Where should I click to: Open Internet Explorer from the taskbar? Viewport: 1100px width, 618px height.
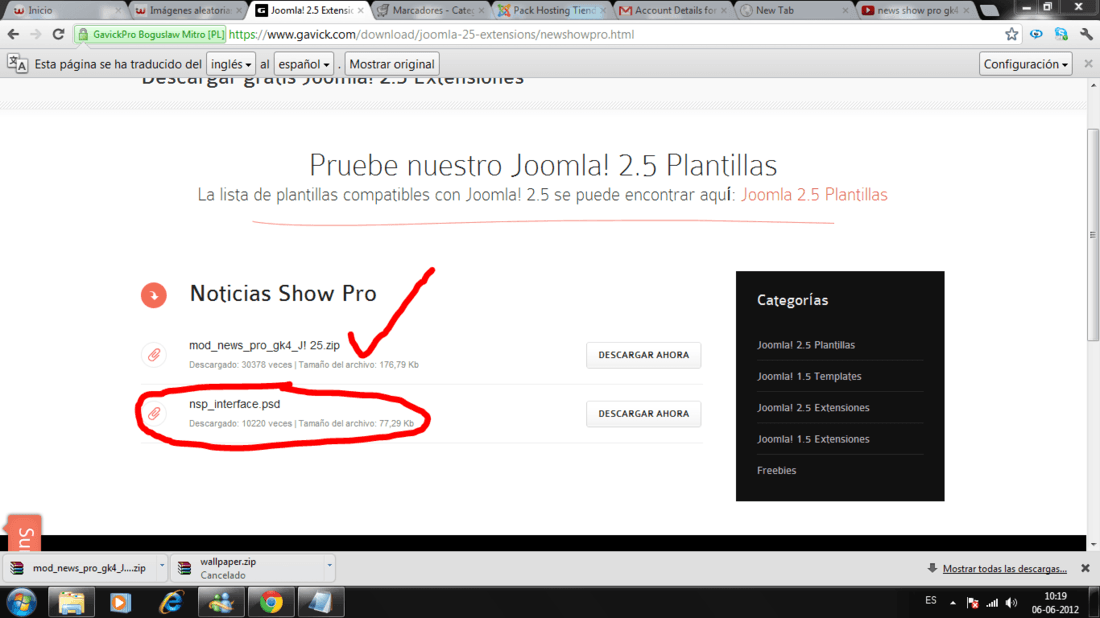point(170,603)
